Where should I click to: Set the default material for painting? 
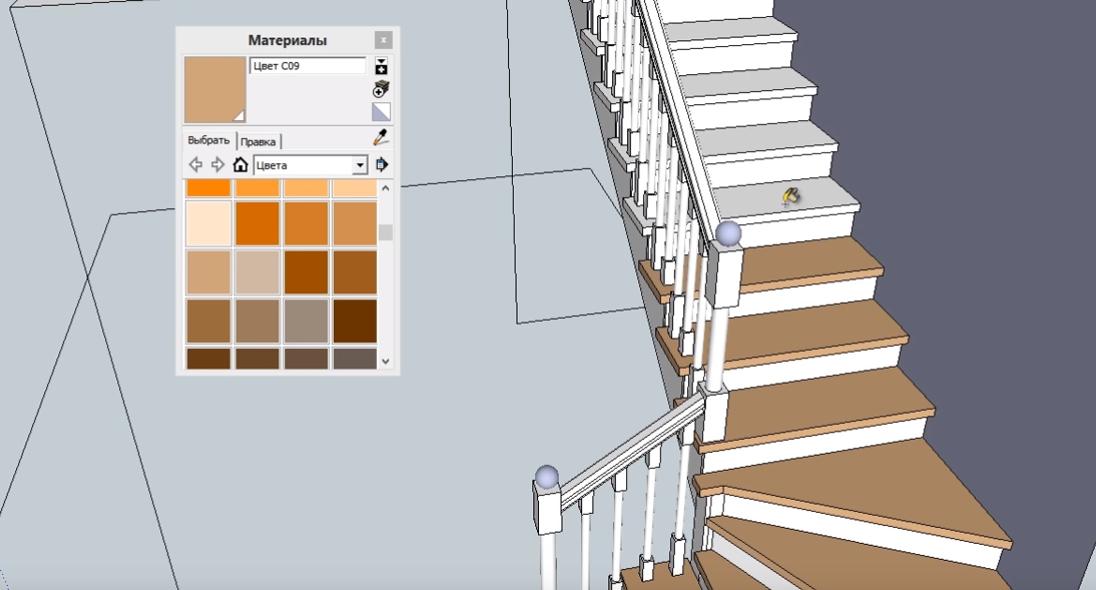pos(381,112)
